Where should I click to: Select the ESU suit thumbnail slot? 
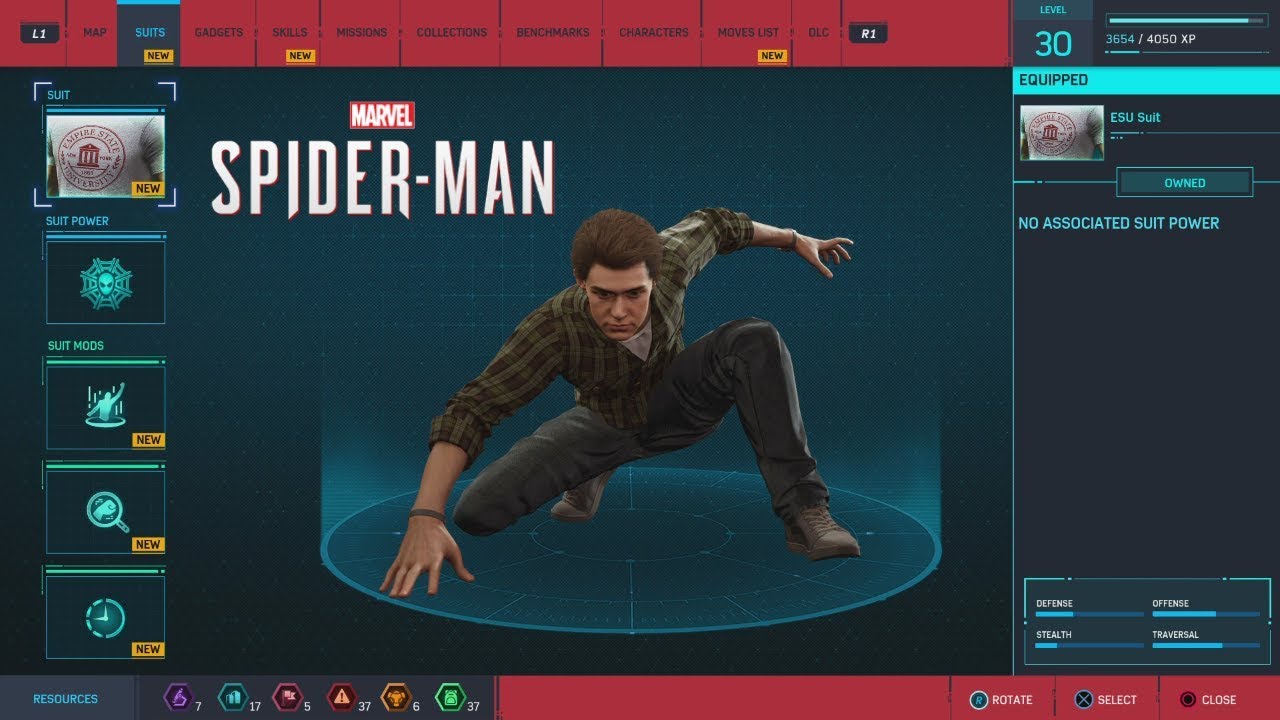(105, 156)
